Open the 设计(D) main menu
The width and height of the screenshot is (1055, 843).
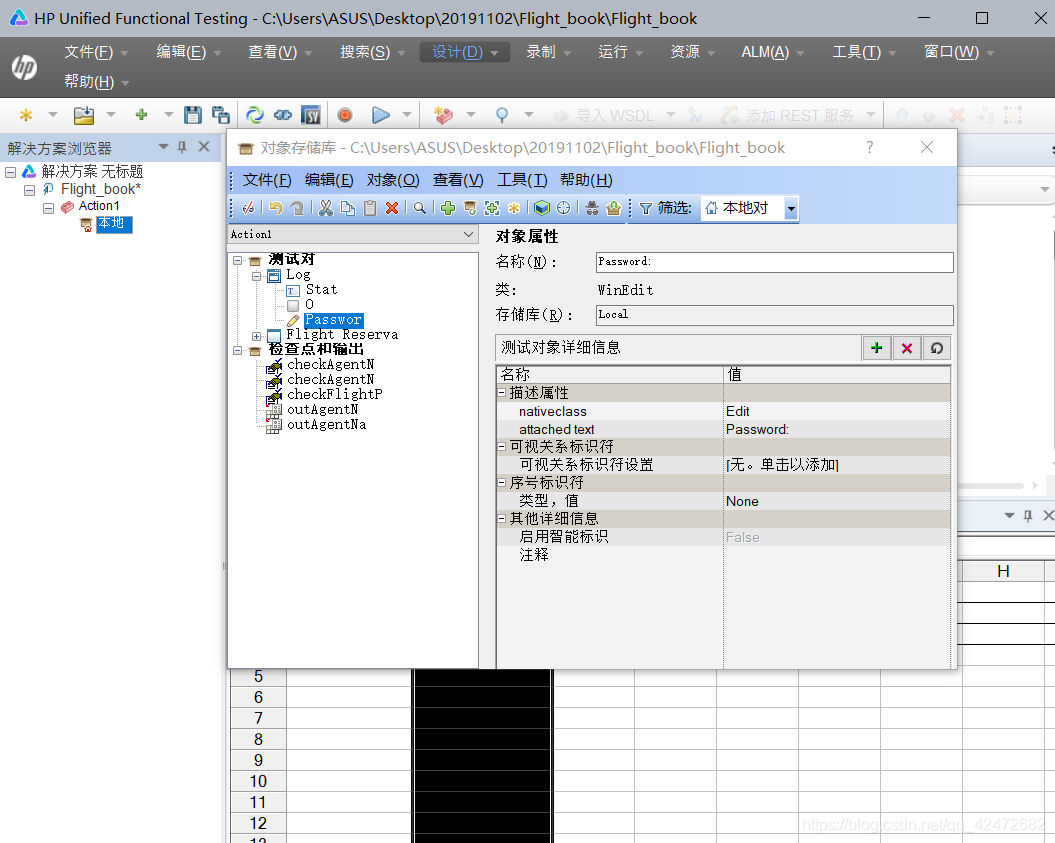(464, 52)
